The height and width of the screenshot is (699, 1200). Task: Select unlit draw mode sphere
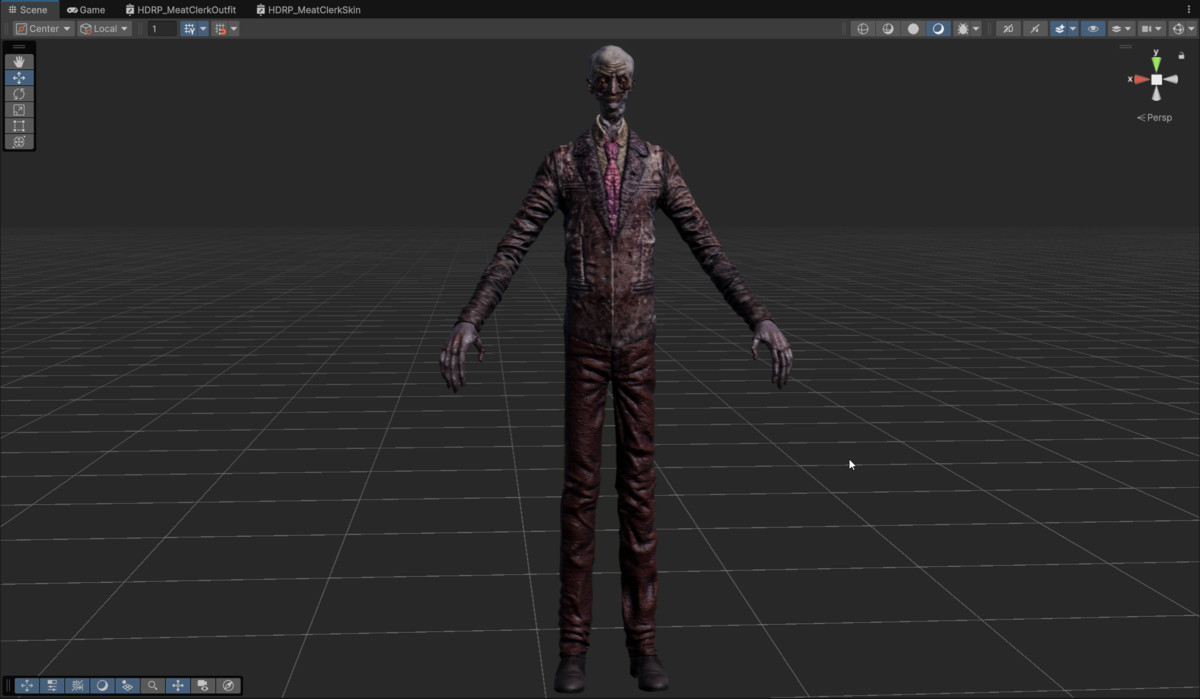pos(913,29)
